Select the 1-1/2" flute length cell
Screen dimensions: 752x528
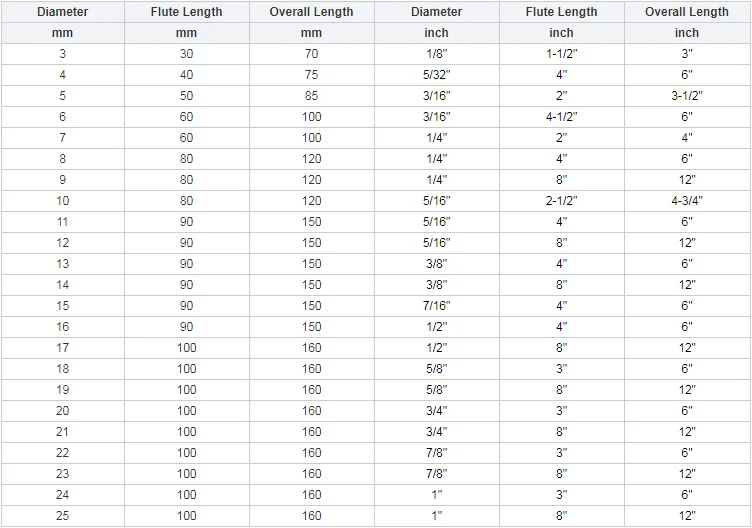click(562, 54)
